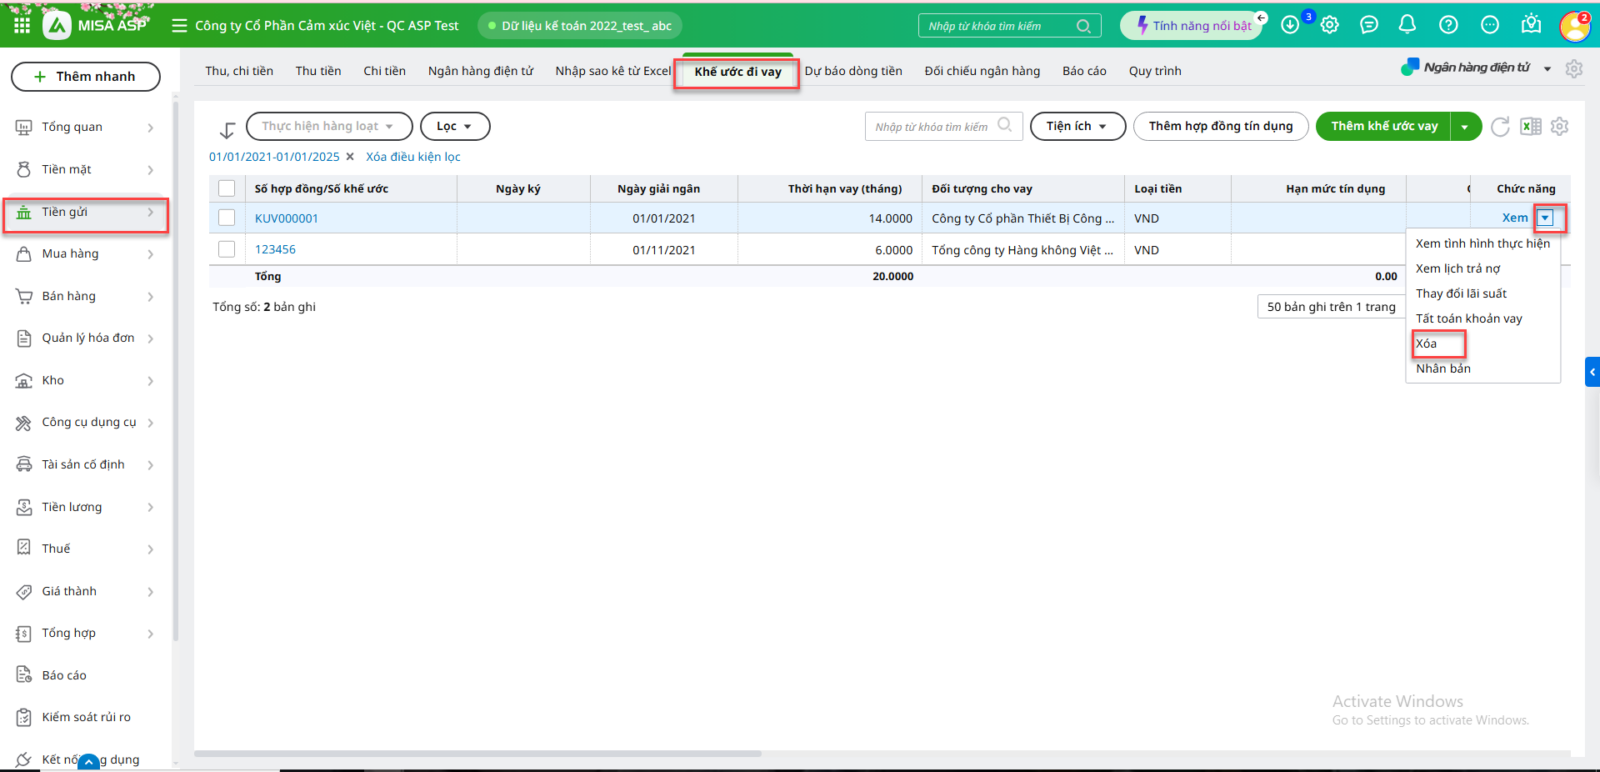Open the Lọc filter dropdown

click(x=454, y=126)
